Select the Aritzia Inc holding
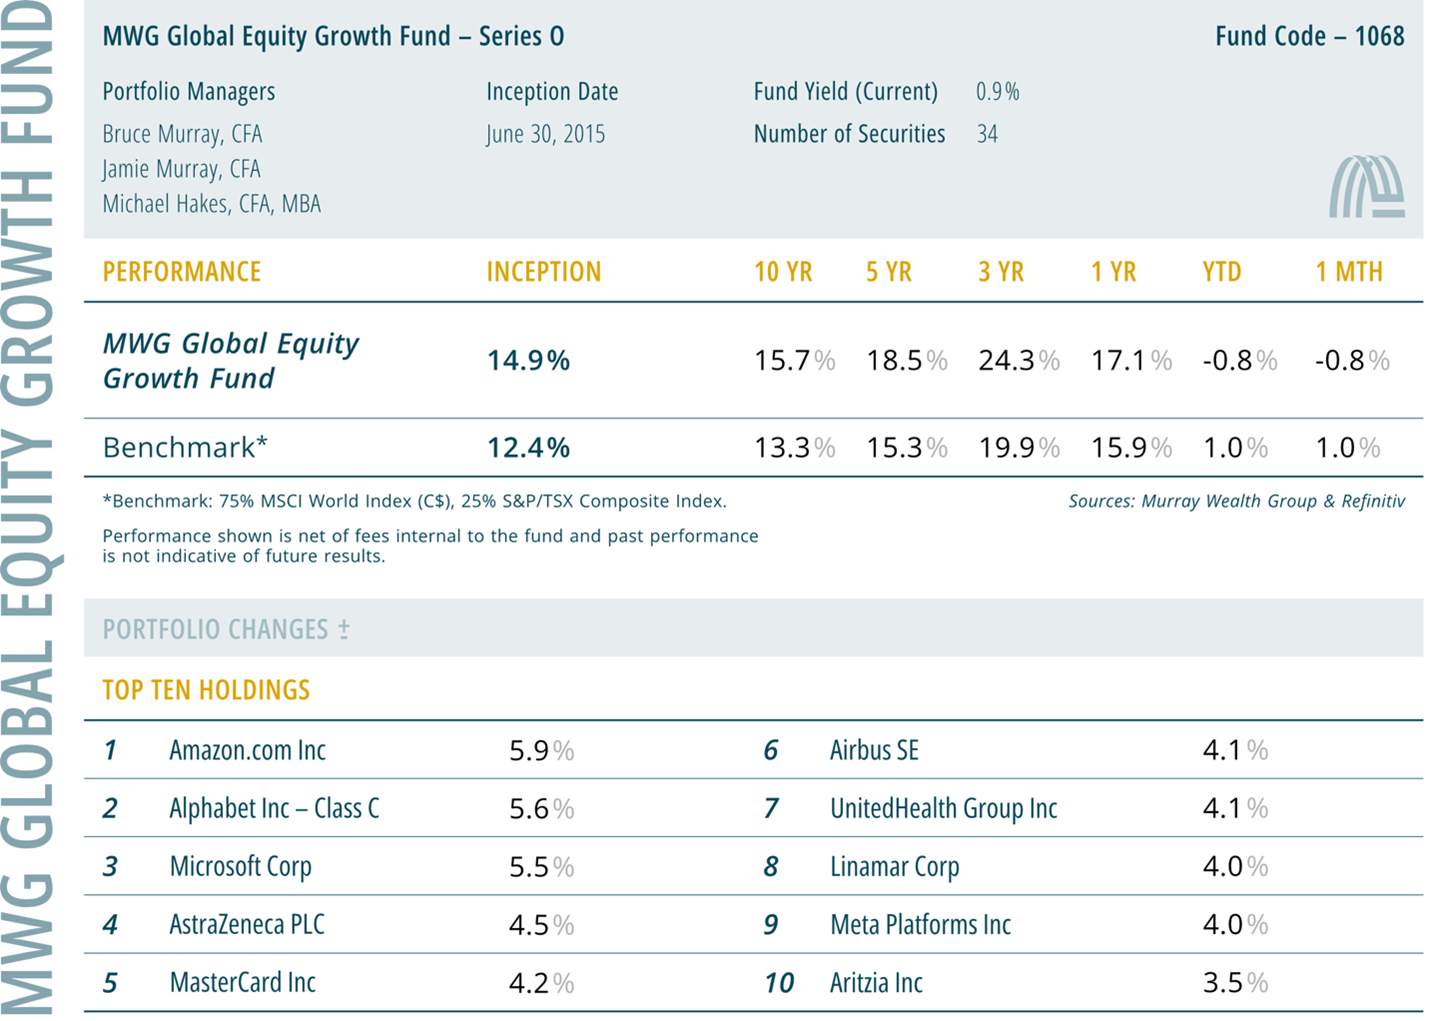This screenshot has height=1021, width=1433. pos(876,982)
